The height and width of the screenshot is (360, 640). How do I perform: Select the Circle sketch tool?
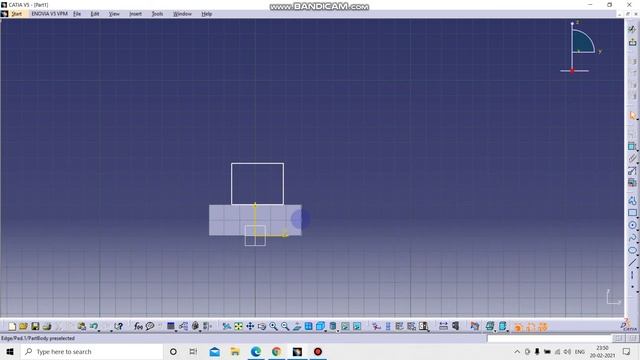632,225
